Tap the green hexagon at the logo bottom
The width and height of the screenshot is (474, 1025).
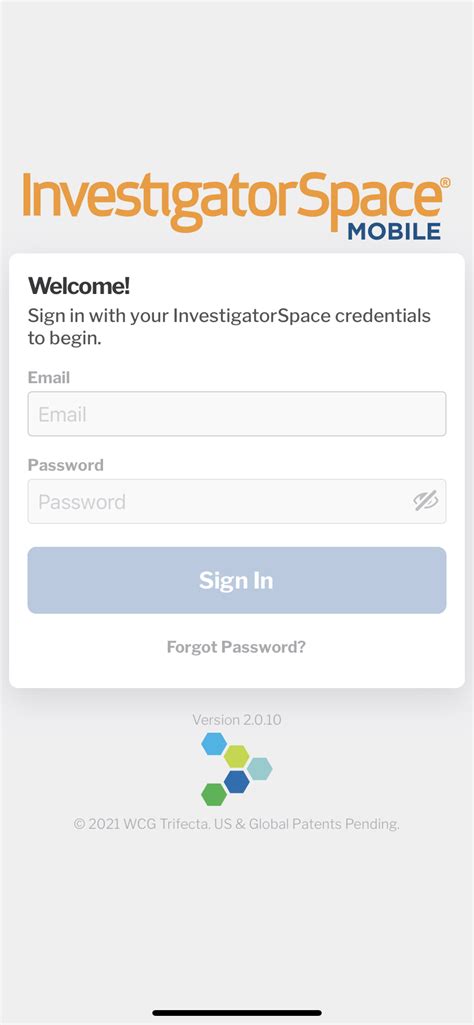coord(214,794)
